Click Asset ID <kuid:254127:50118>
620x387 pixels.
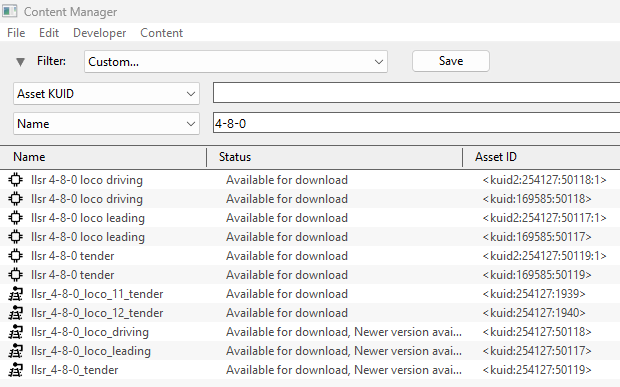pos(537,332)
